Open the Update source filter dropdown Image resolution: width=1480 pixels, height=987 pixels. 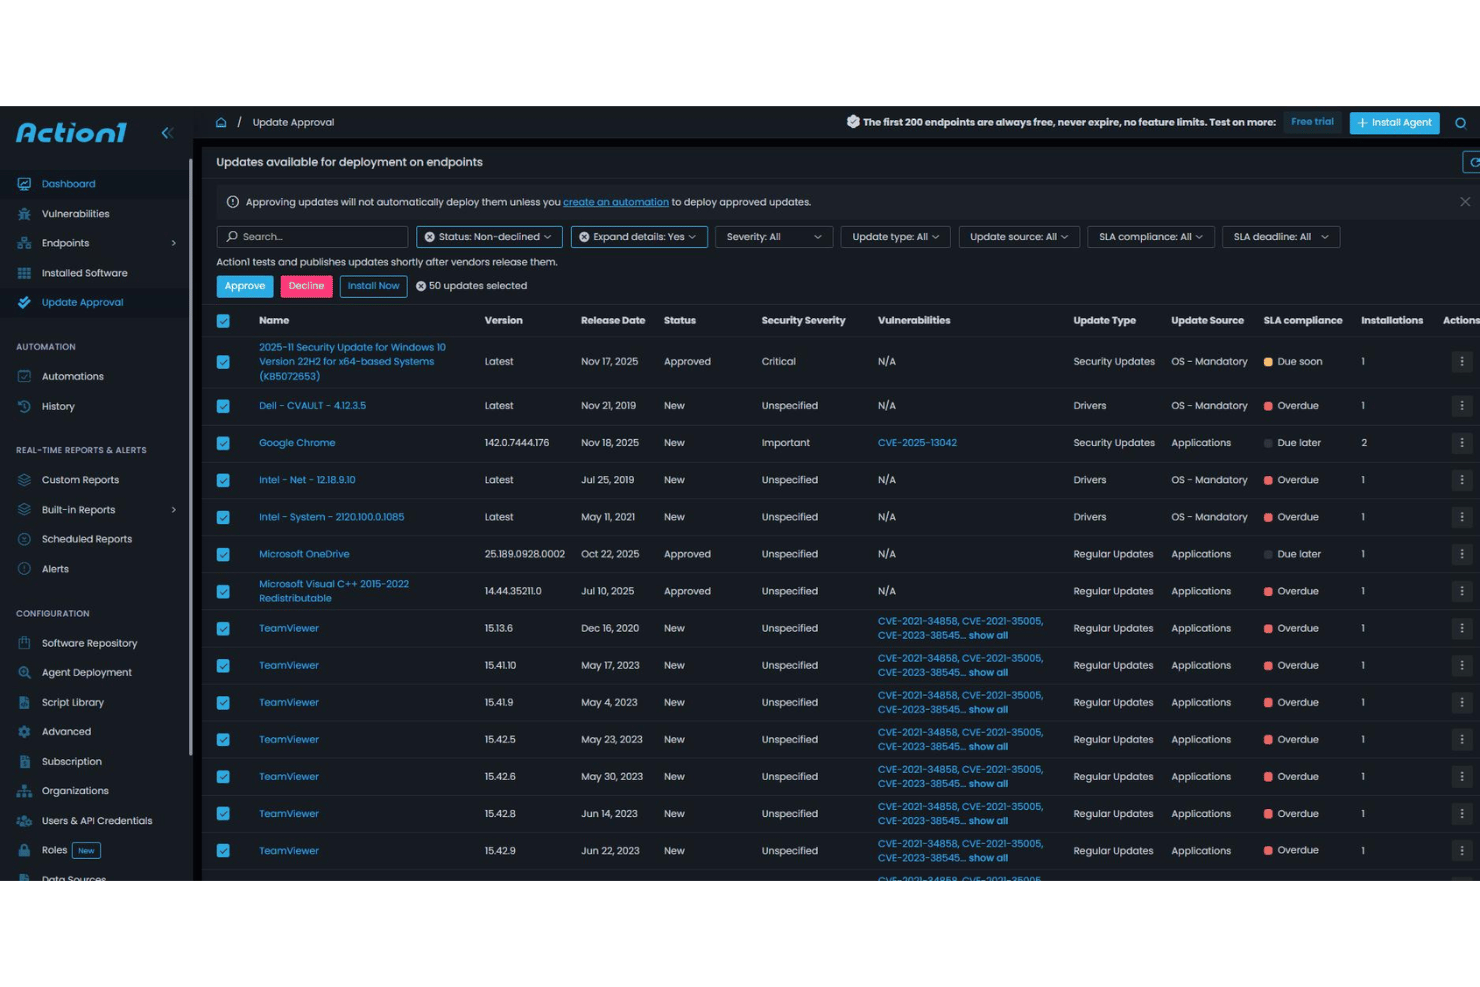[1019, 237]
